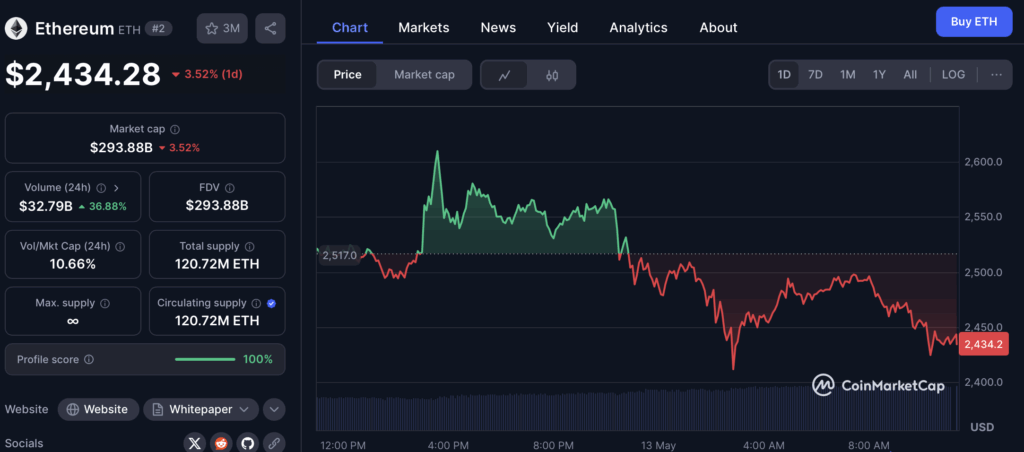
Task: Toggle LOG scale on the chart
Action: click(x=953, y=74)
